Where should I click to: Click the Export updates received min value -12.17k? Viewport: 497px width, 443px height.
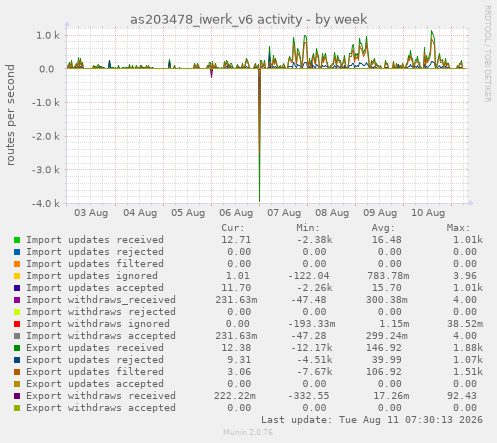point(311,348)
